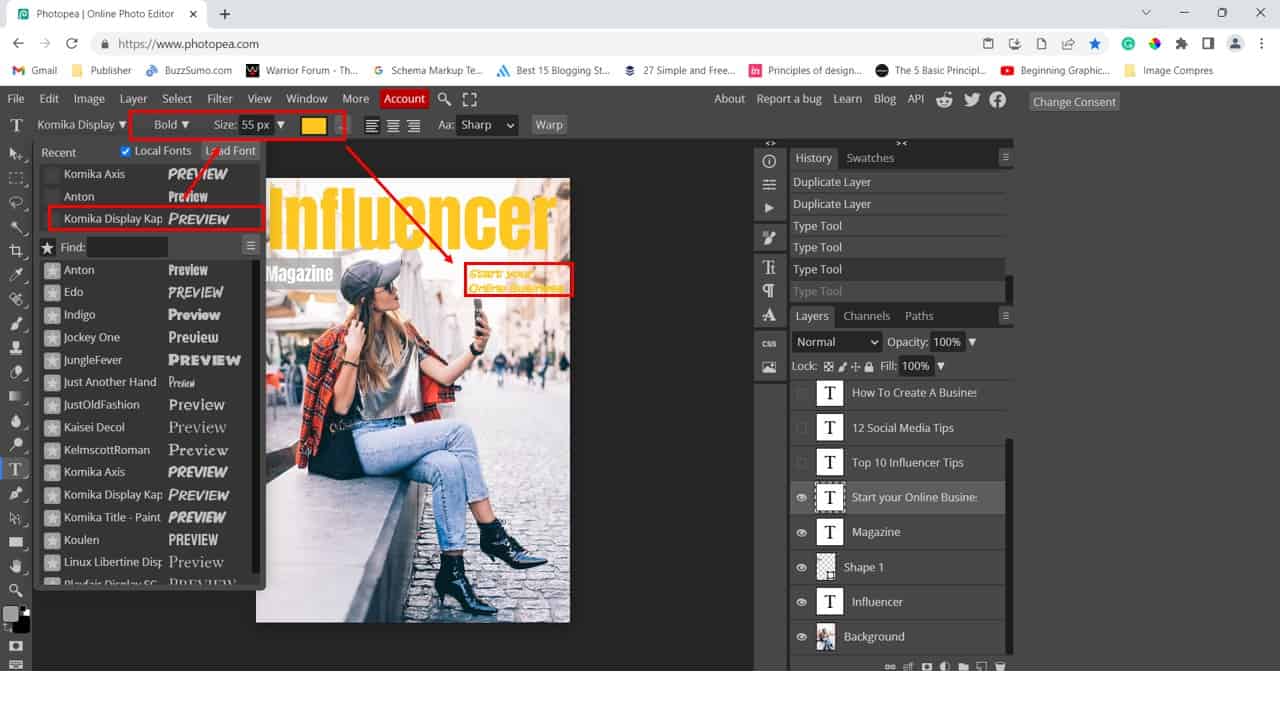
Task: Open the Sharp anti-aliasing dropdown
Action: (487, 125)
